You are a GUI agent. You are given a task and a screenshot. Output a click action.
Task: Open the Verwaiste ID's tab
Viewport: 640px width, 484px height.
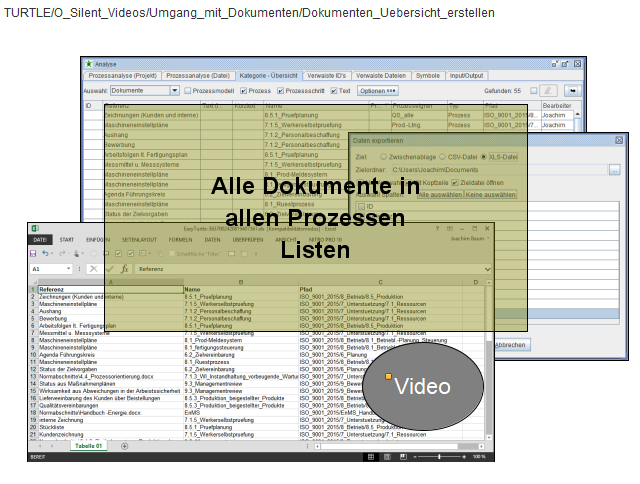point(326,75)
